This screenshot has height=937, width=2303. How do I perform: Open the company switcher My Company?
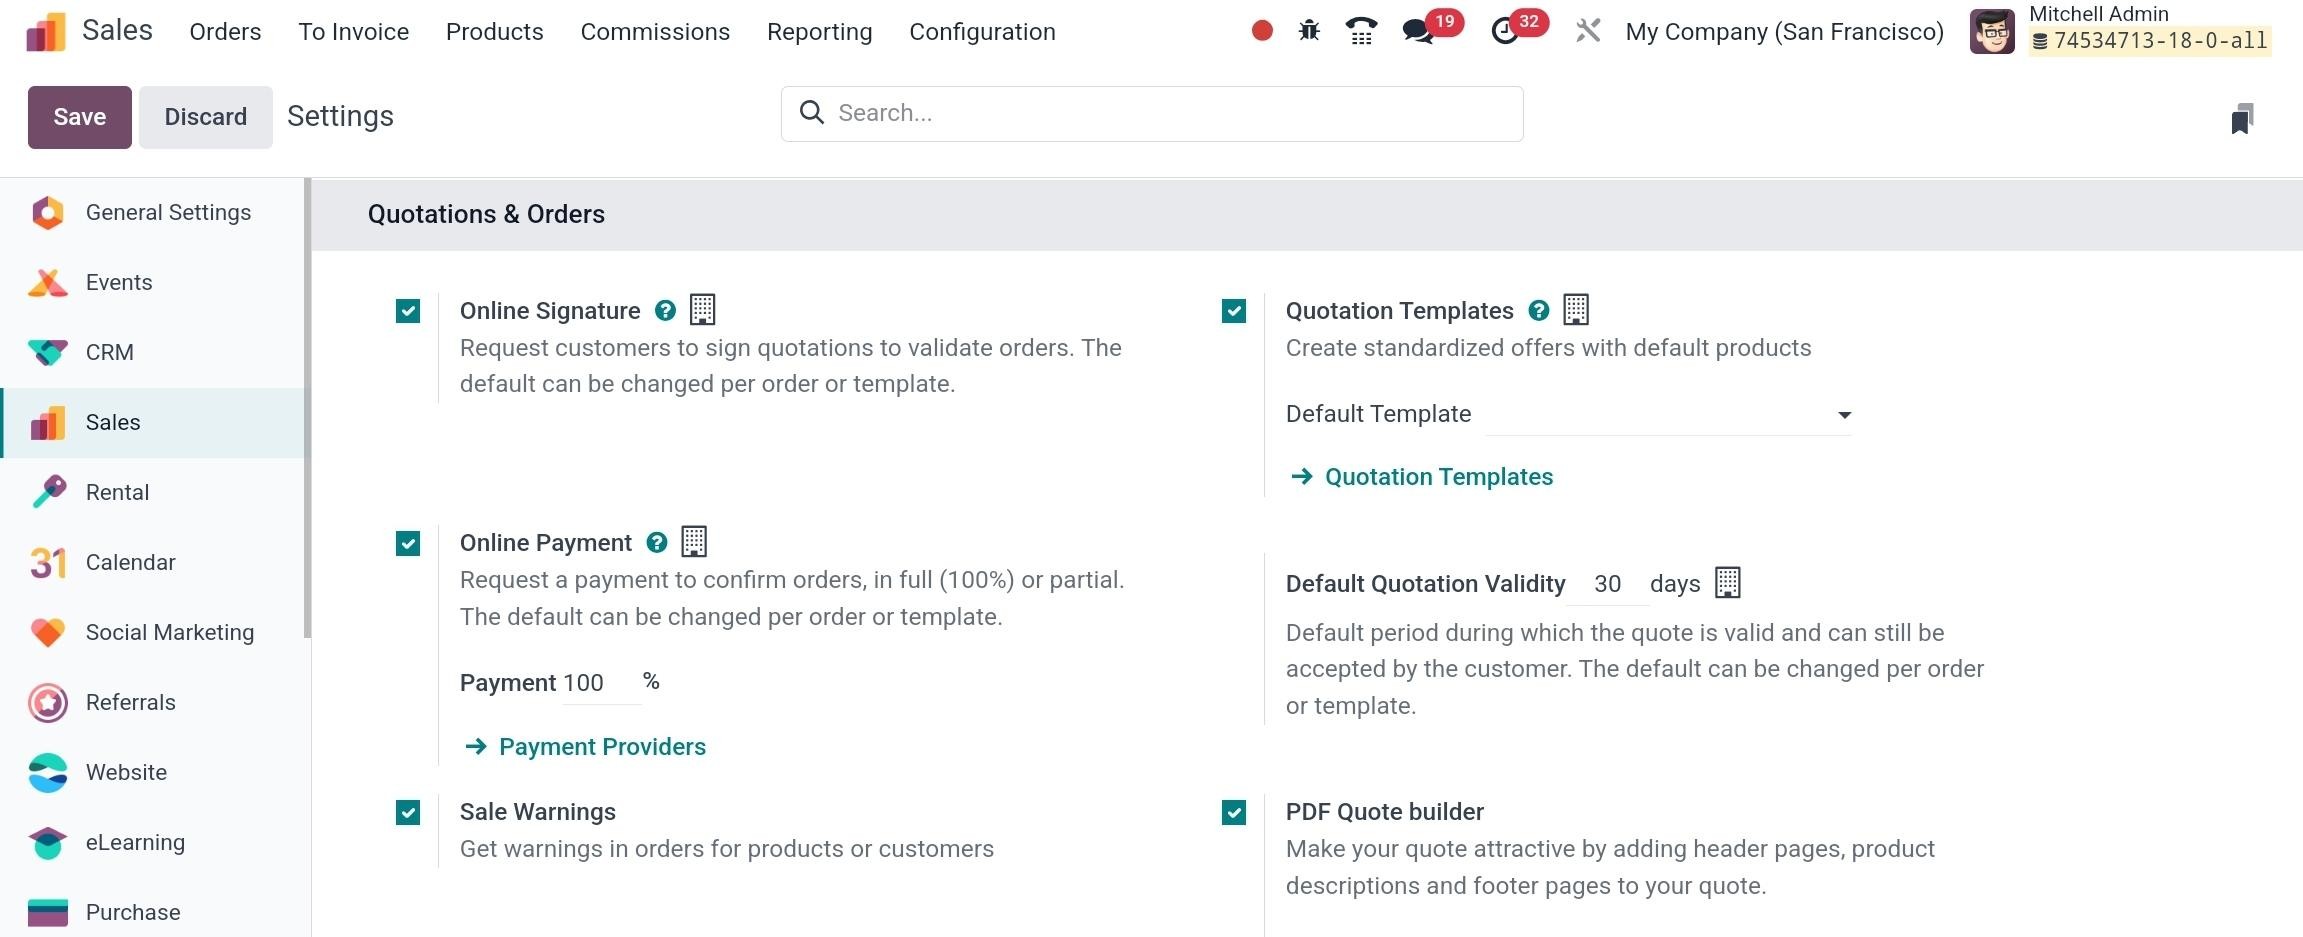[x=1784, y=32]
